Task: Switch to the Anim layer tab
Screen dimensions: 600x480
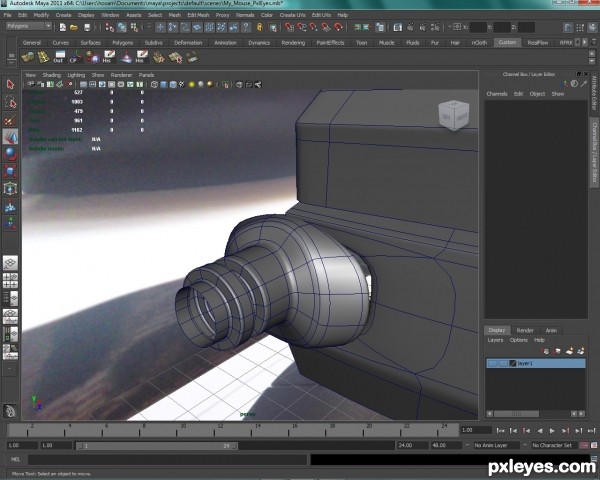Action: [551, 330]
